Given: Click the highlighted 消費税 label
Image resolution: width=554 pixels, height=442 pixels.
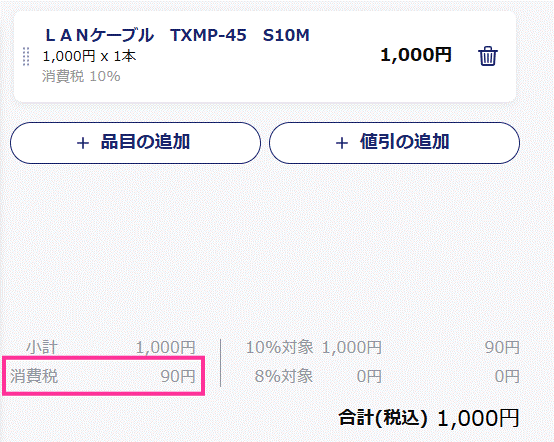Looking at the screenshot, I should pyautogui.click(x=34, y=376).
